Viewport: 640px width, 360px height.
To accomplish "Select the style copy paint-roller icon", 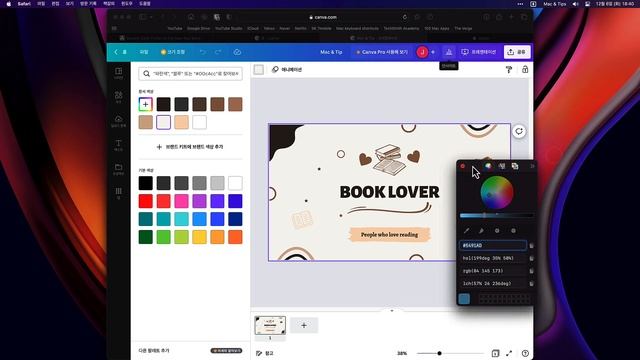I will pyautogui.click(x=509, y=70).
